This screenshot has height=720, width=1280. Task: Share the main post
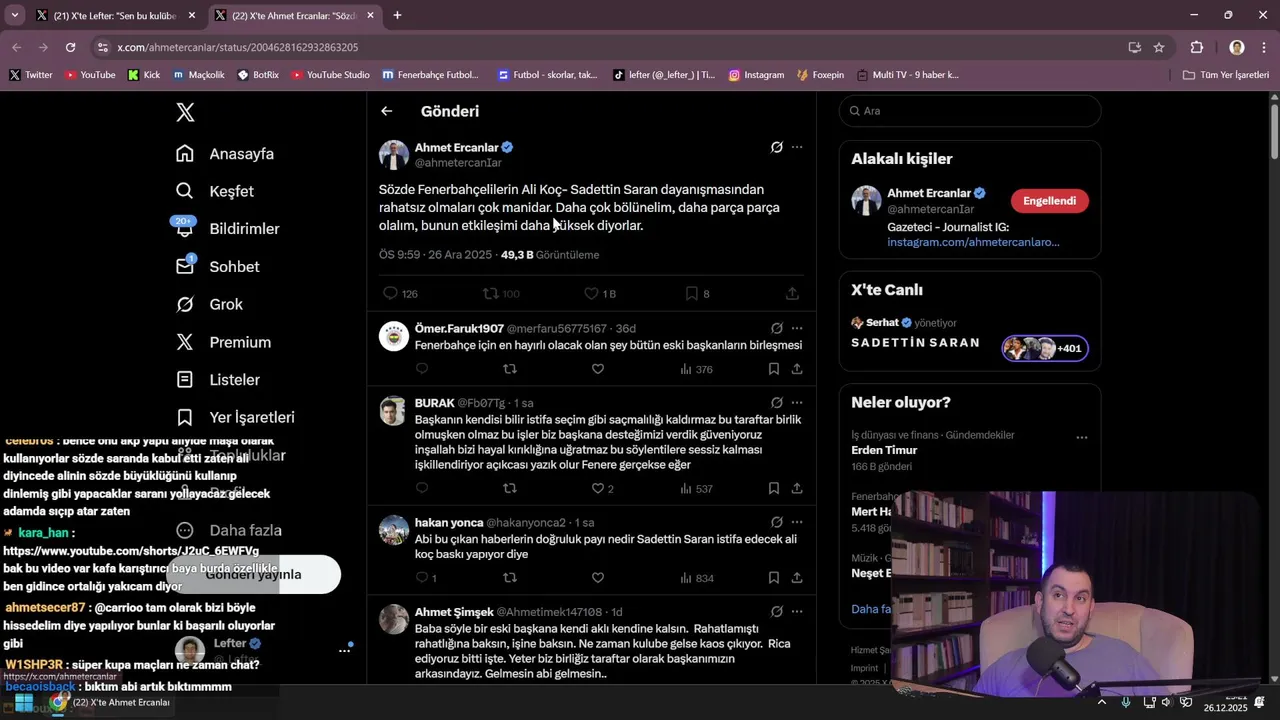(792, 294)
